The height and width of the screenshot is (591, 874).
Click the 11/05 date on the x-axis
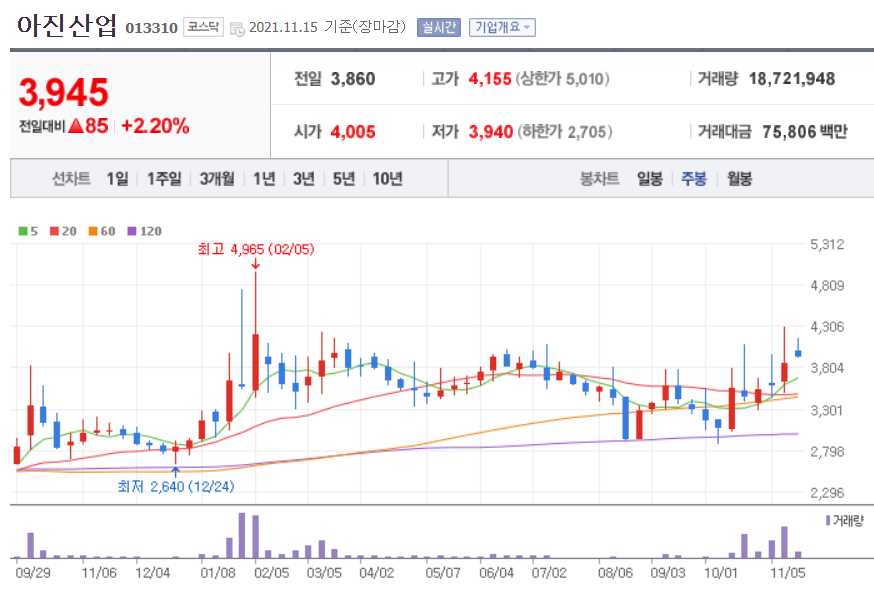788,573
